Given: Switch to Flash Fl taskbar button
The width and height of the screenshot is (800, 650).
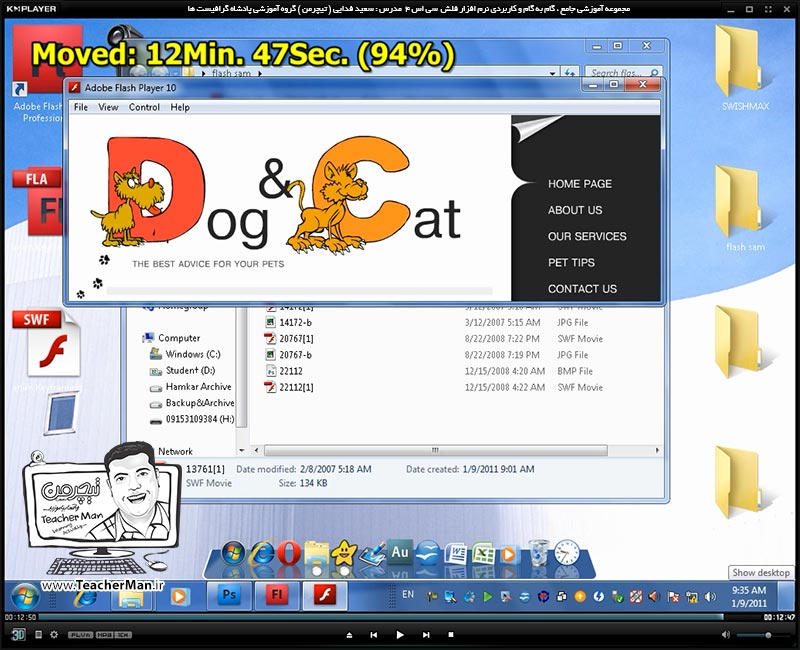Looking at the screenshot, I should [277, 595].
